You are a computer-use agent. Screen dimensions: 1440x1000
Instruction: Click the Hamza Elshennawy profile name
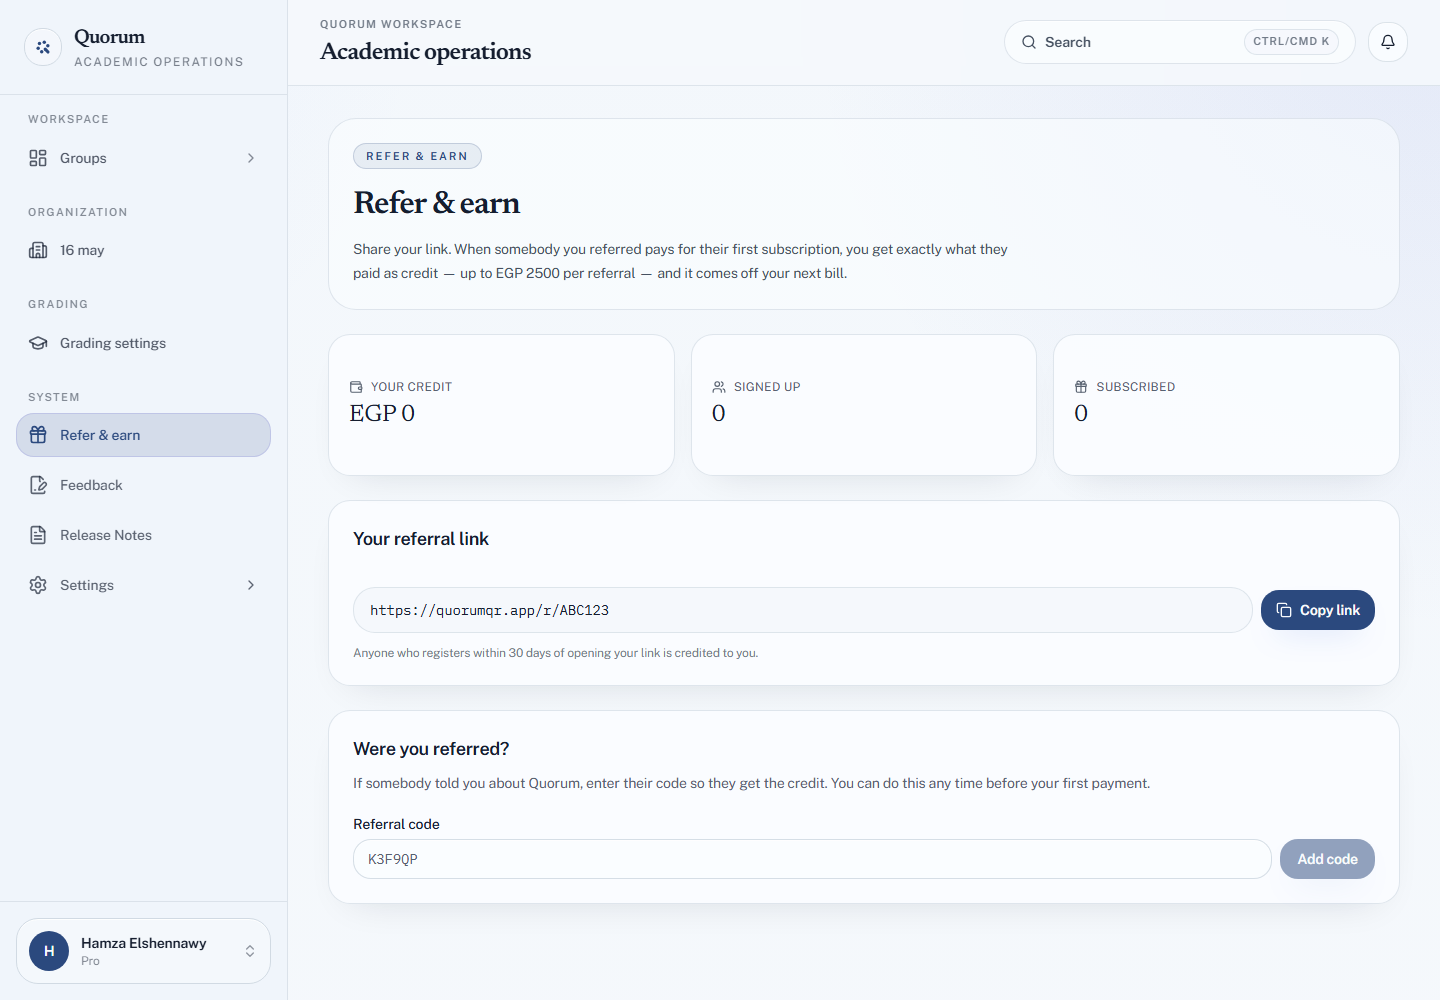pyautogui.click(x=144, y=943)
